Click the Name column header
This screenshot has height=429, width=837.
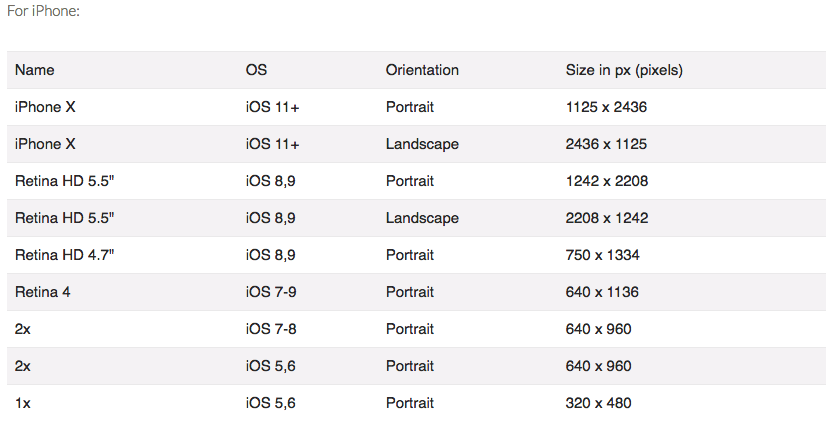(35, 70)
